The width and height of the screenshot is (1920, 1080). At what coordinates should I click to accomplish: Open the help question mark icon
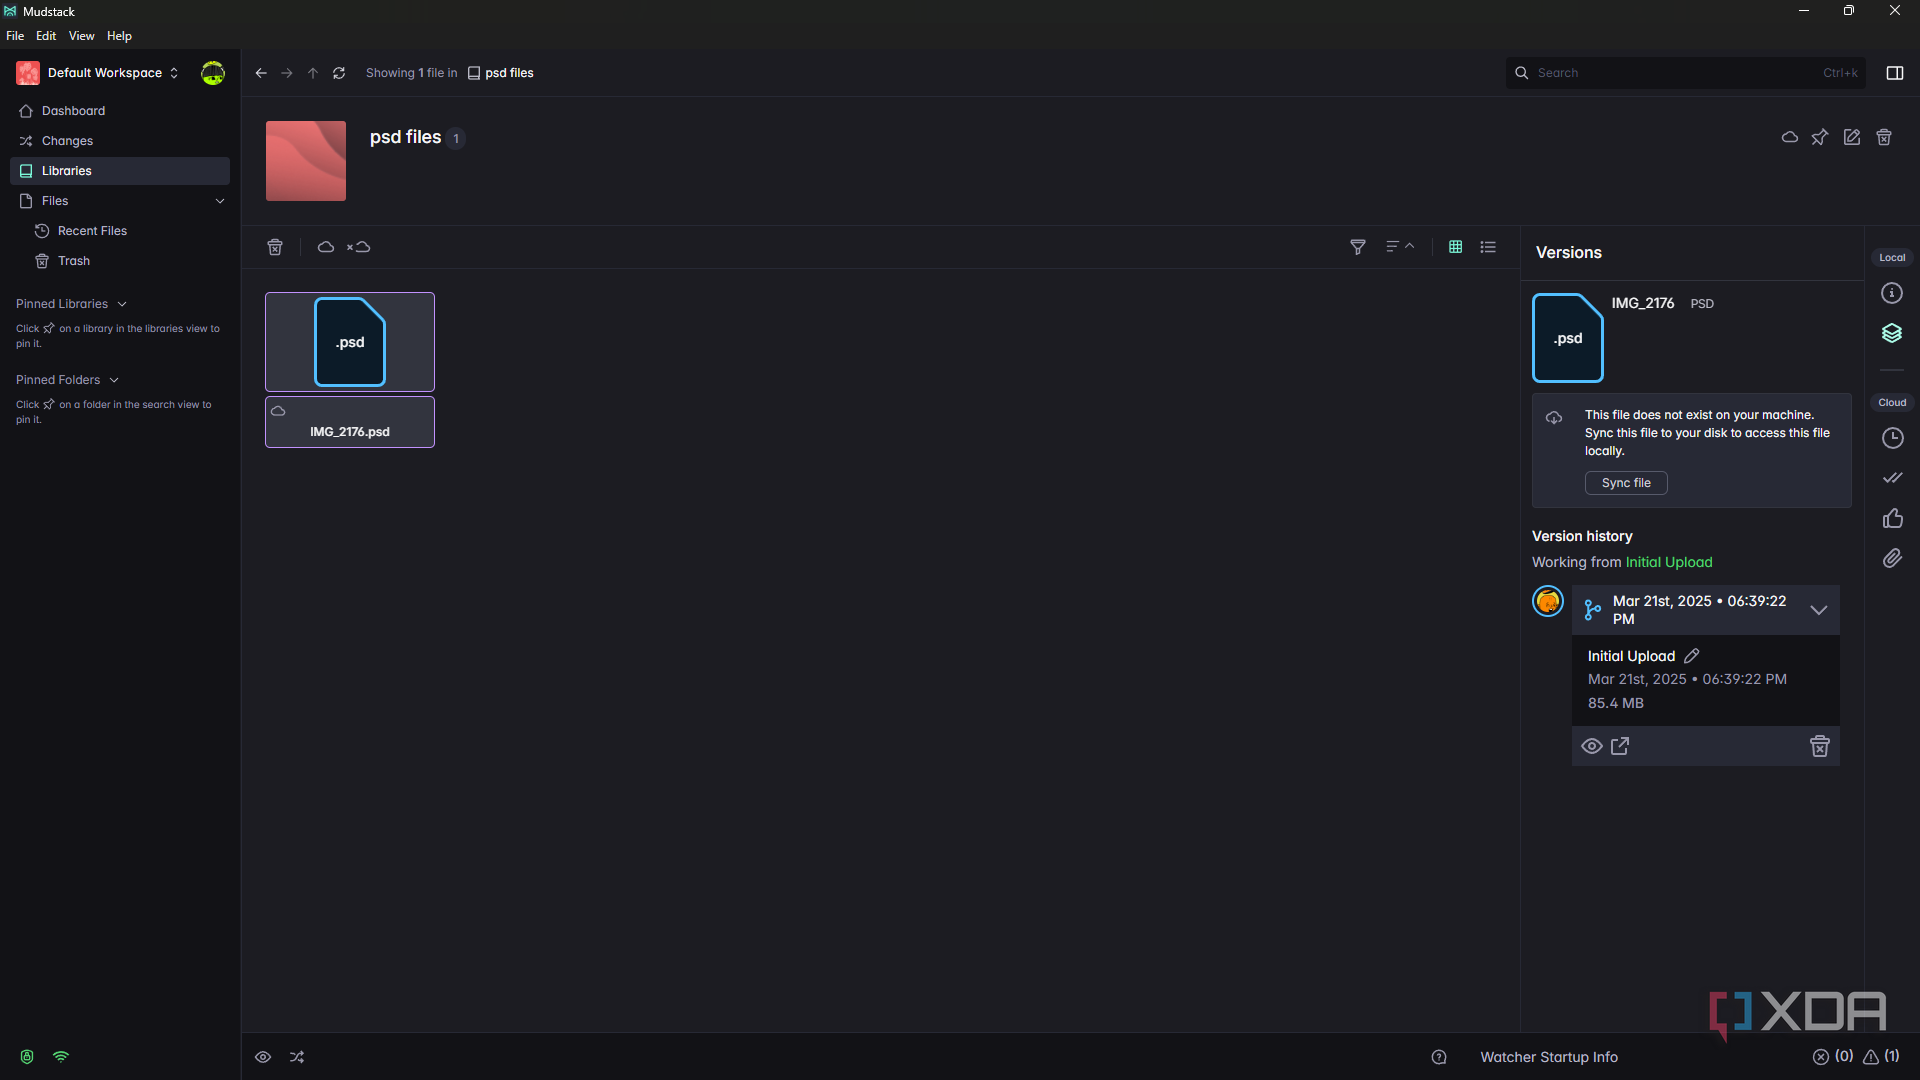coord(1439,1057)
